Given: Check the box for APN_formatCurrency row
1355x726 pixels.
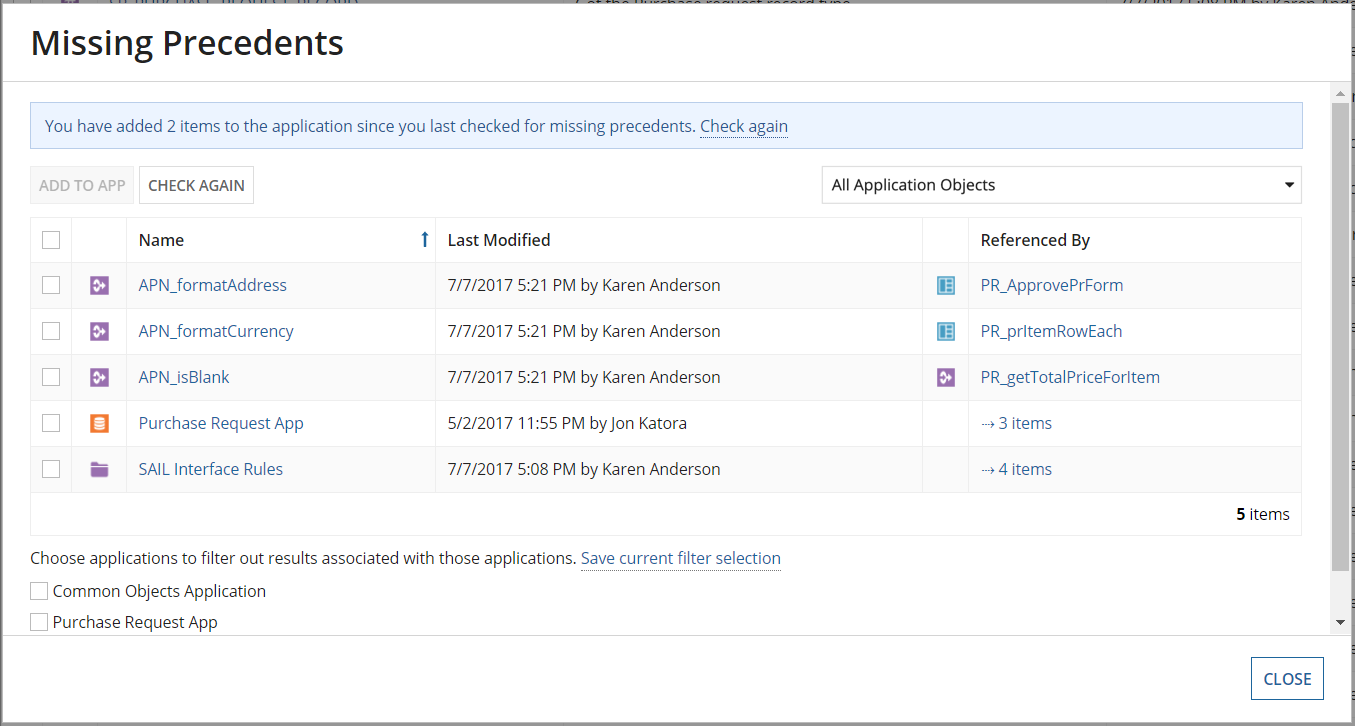Looking at the screenshot, I should click(x=51, y=332).
